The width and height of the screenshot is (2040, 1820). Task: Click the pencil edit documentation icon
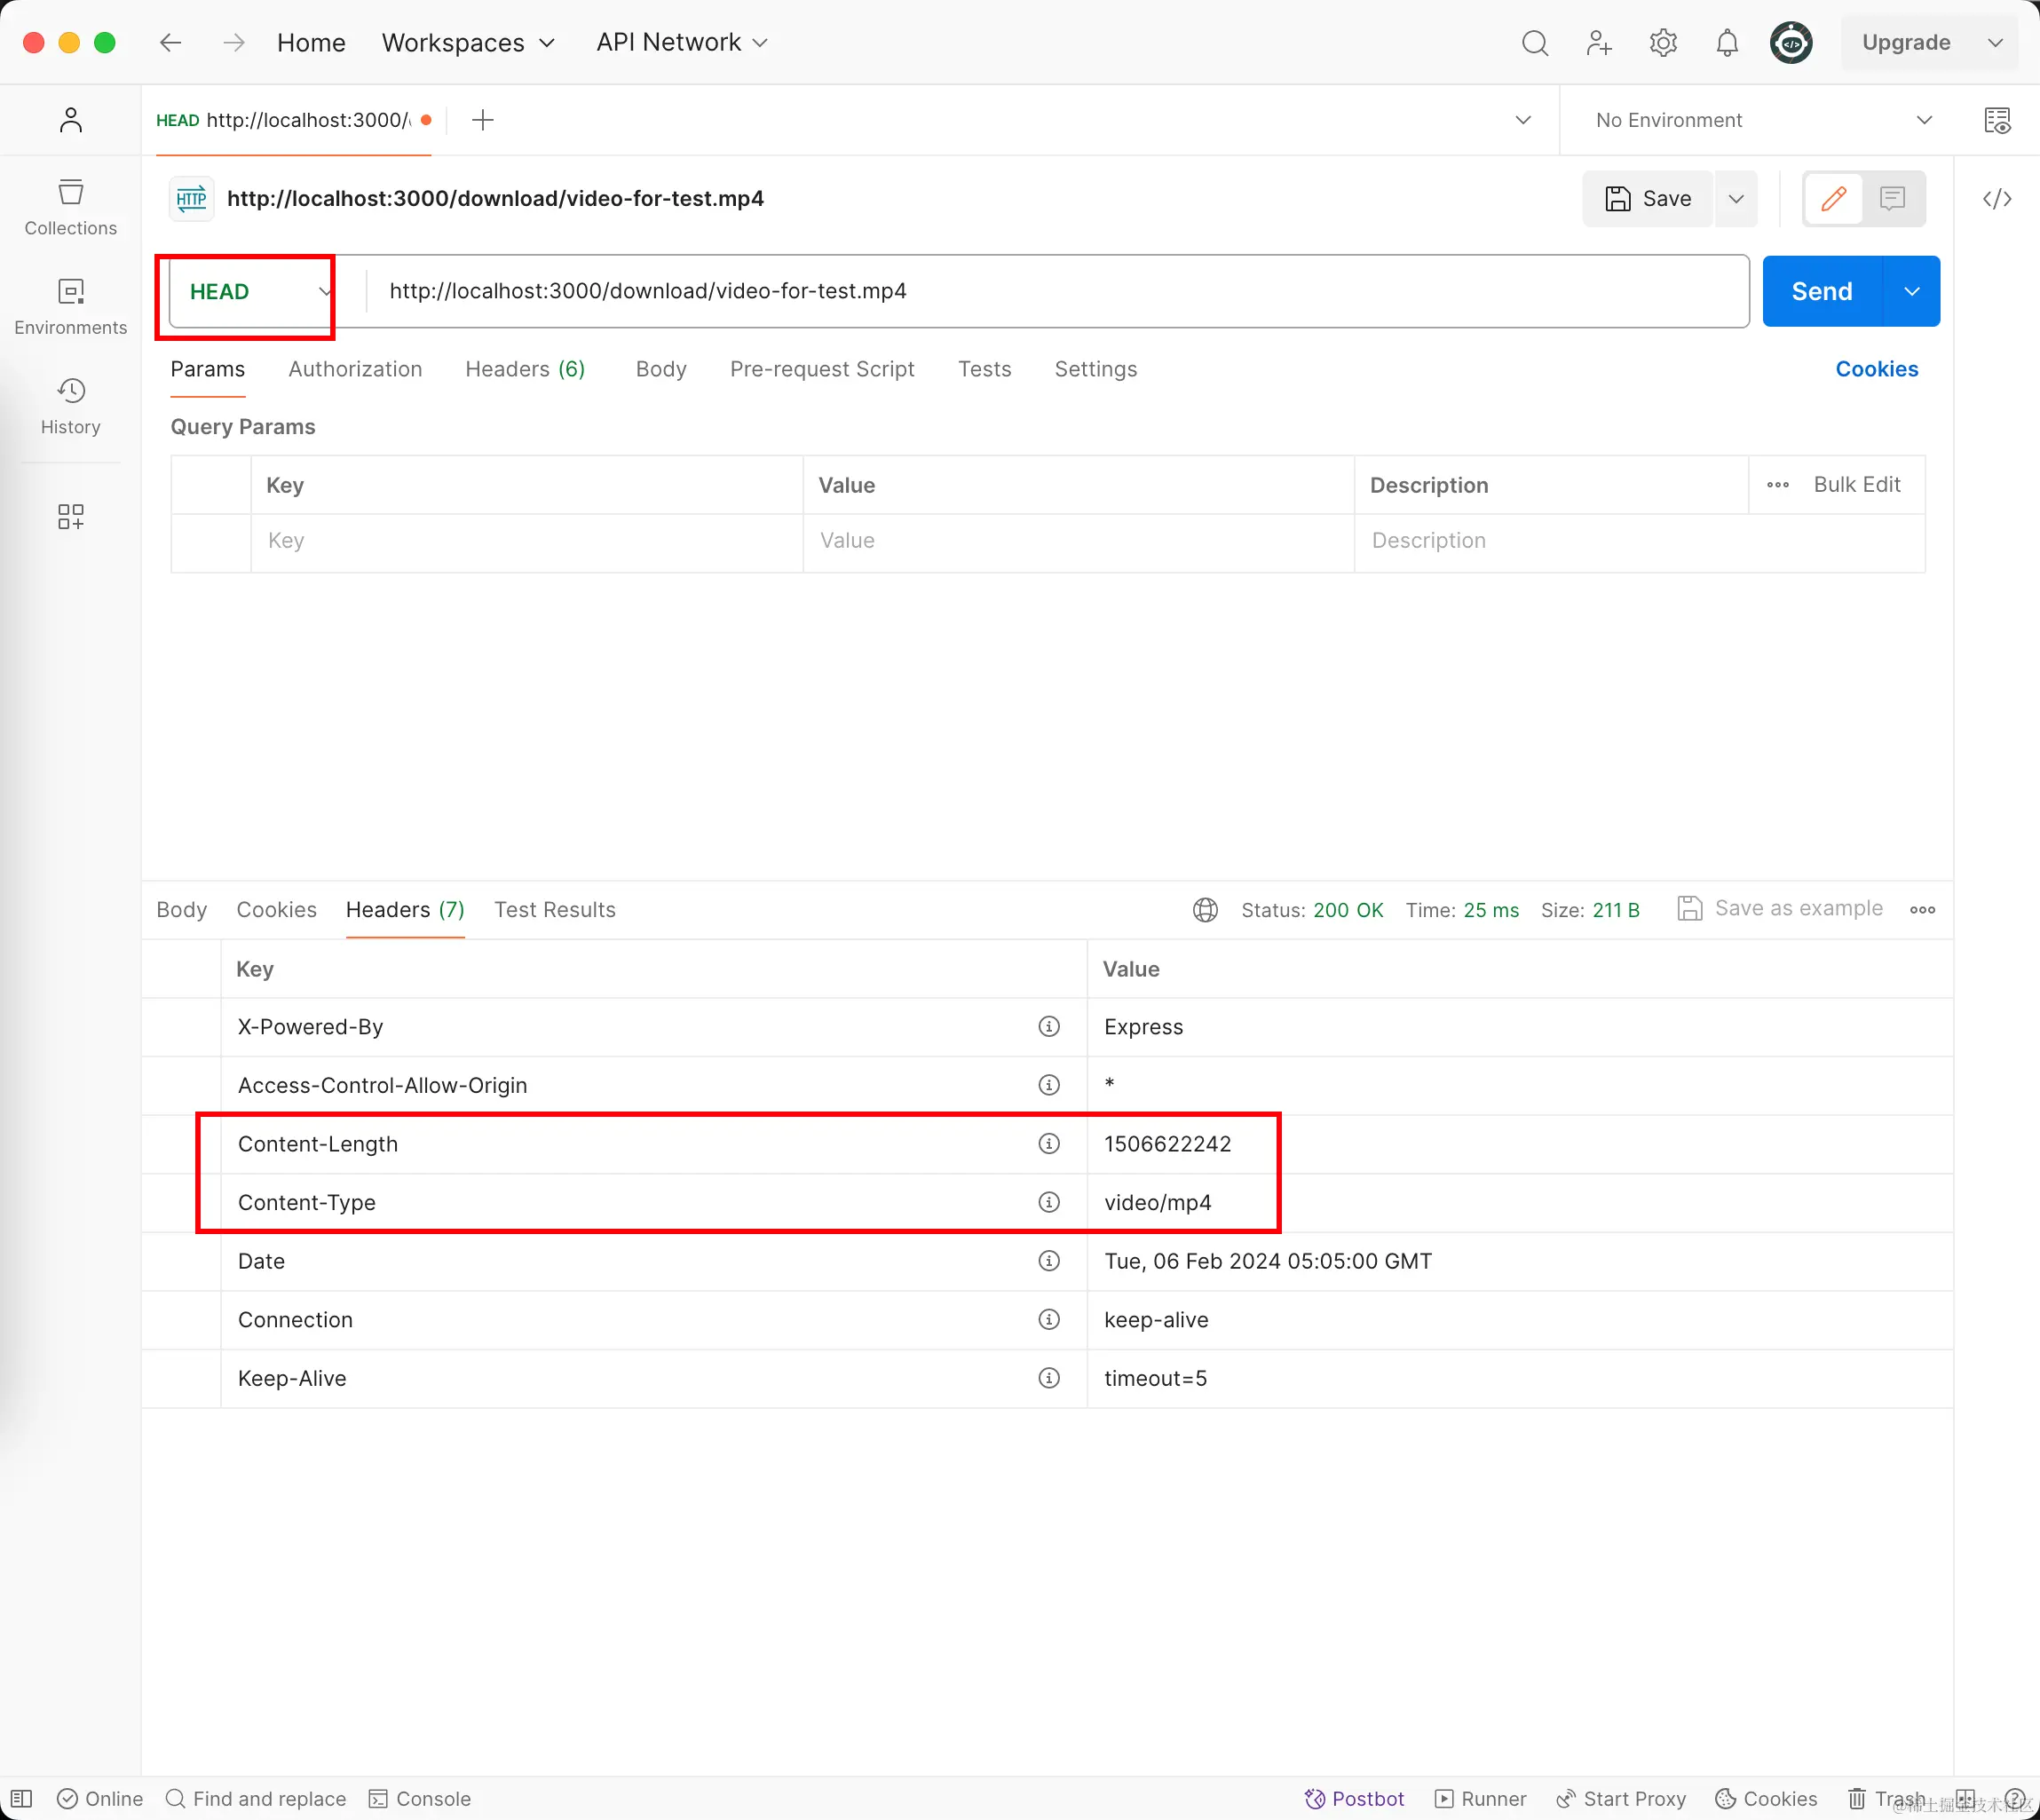click(x=1834, y=199)
